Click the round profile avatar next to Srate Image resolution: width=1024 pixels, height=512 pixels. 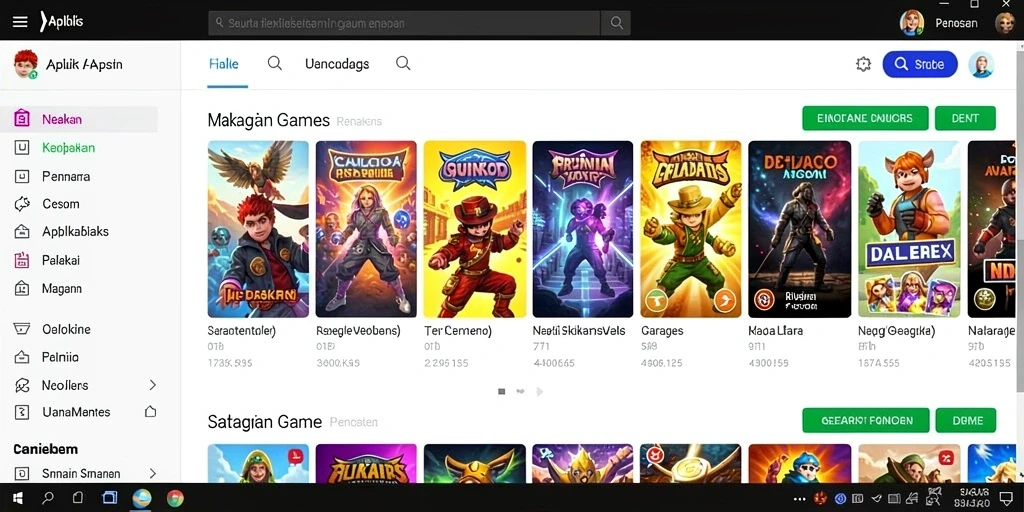coord(981,65)
